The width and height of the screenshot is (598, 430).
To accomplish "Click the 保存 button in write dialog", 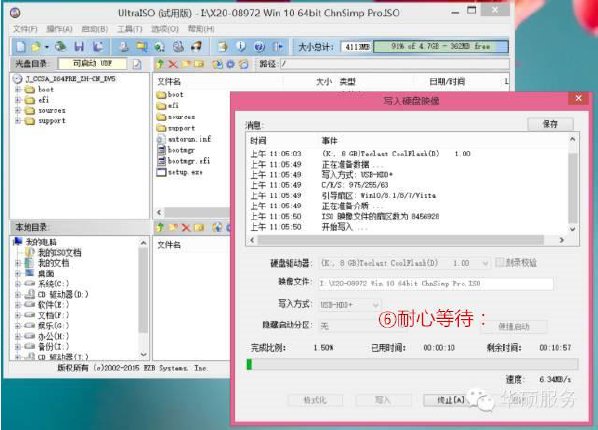I will click(550, 124).
